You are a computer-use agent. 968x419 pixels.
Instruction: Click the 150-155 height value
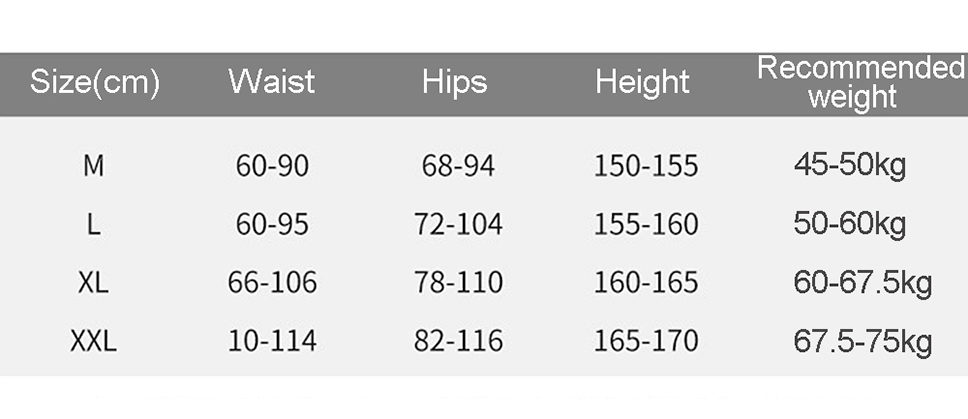(x=646, y=165)
